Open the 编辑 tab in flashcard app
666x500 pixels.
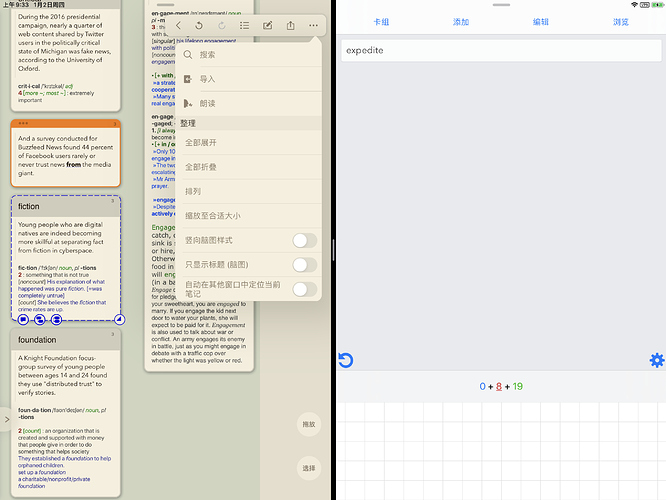(541, 22)
